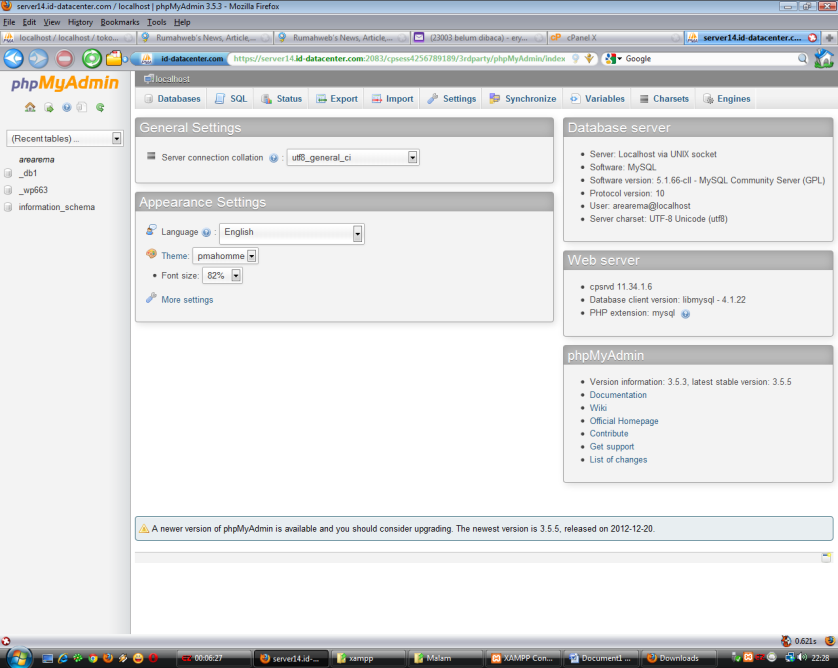This screenshot has width=838, height=668.
Task: Open the Engines tab
Action: [x=727, y=99]
